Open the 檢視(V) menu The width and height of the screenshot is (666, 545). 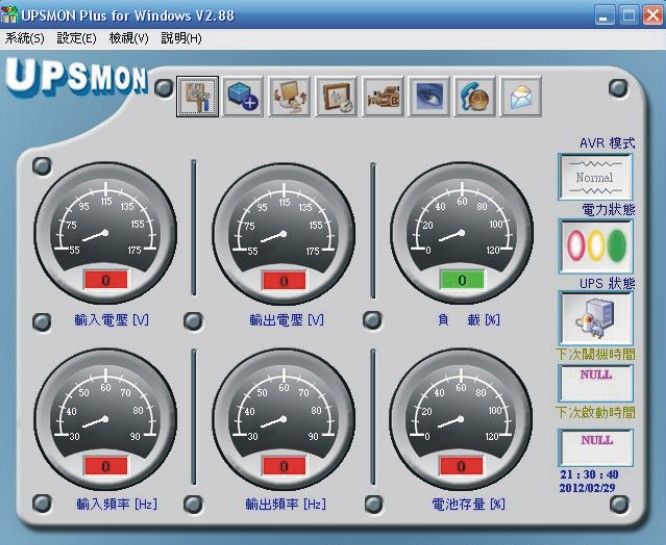tap(129, 38)
